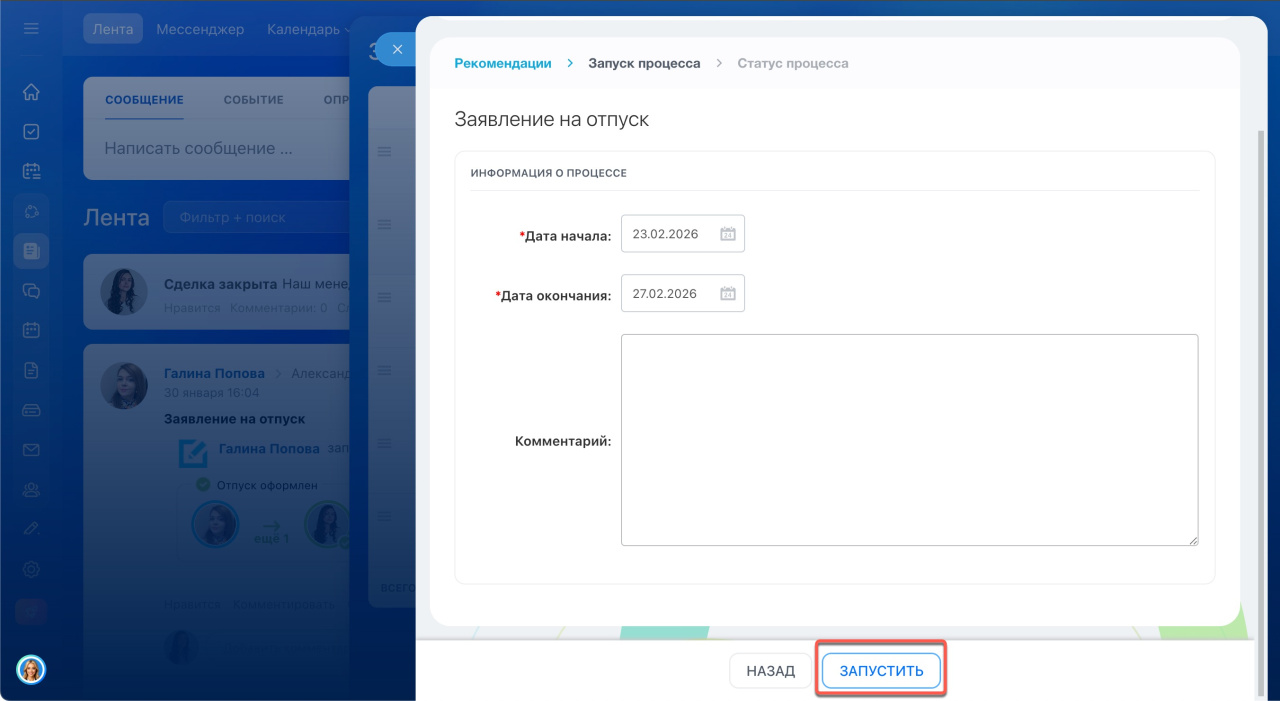Open the Home icon in sidebar

[31, 92]
